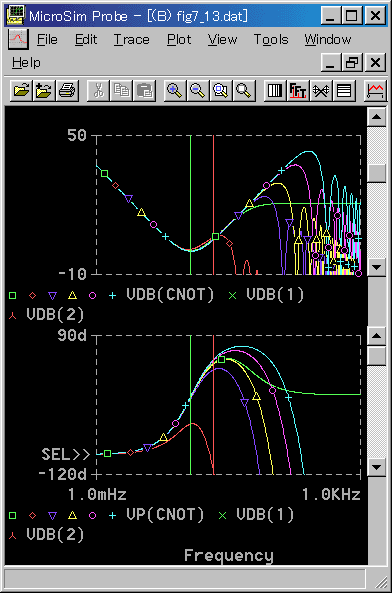
Task: Click magenta circle symbol in lower legend
Action: (x=92, y=515)
